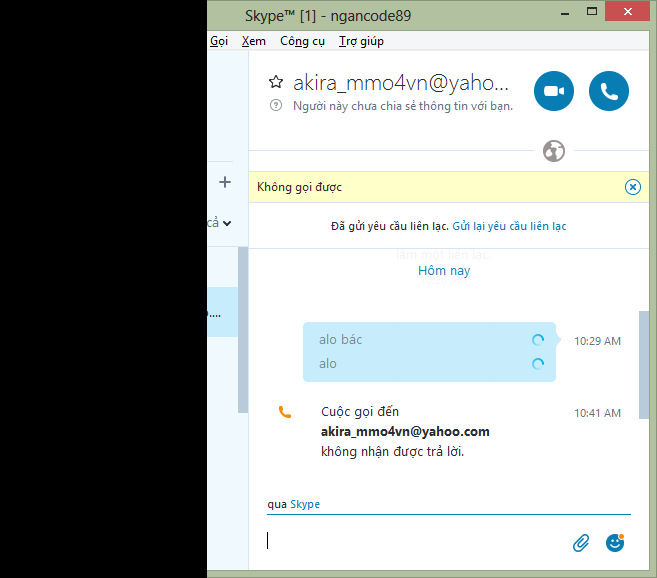Screen dimensions: 657x578
Task: Click bold 'akira_mmo4vn@yahoo.com' in call entry
Action: coord(405,432)
